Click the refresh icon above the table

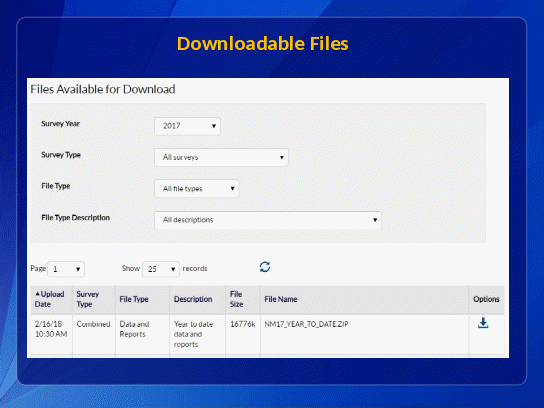(265, 267)
